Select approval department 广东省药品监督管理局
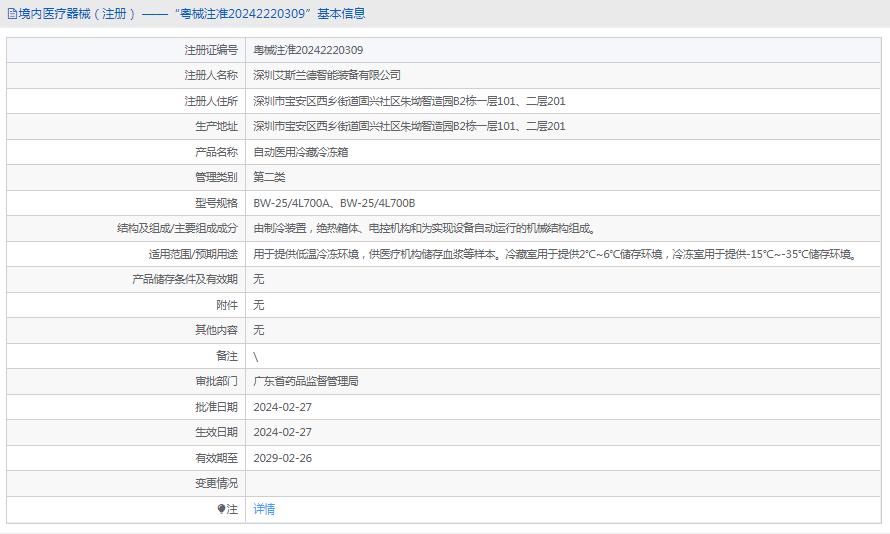 306,381
